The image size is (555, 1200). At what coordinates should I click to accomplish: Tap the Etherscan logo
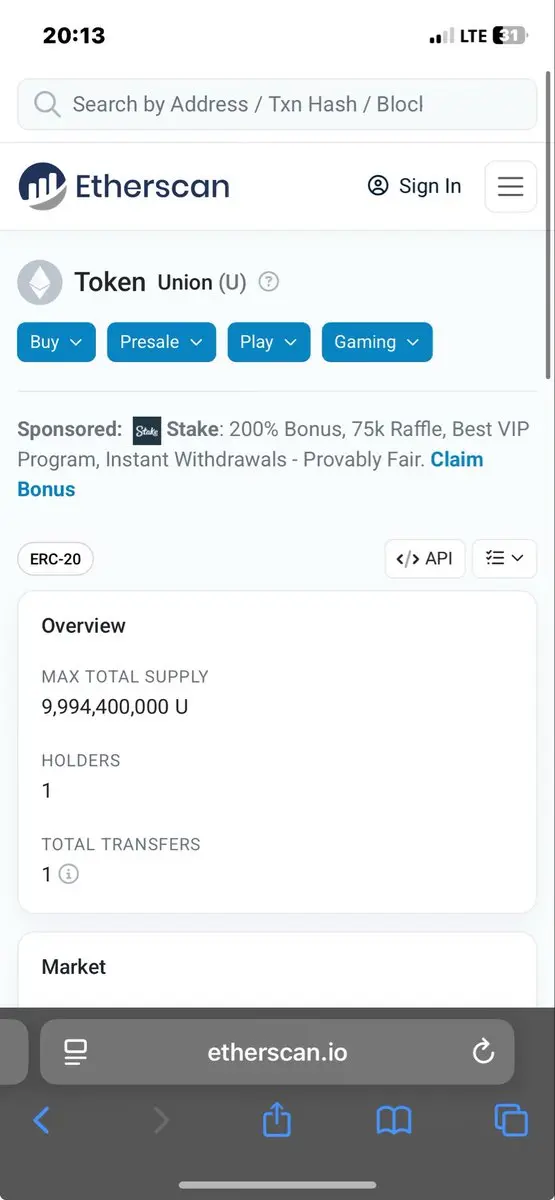(124, 186)
